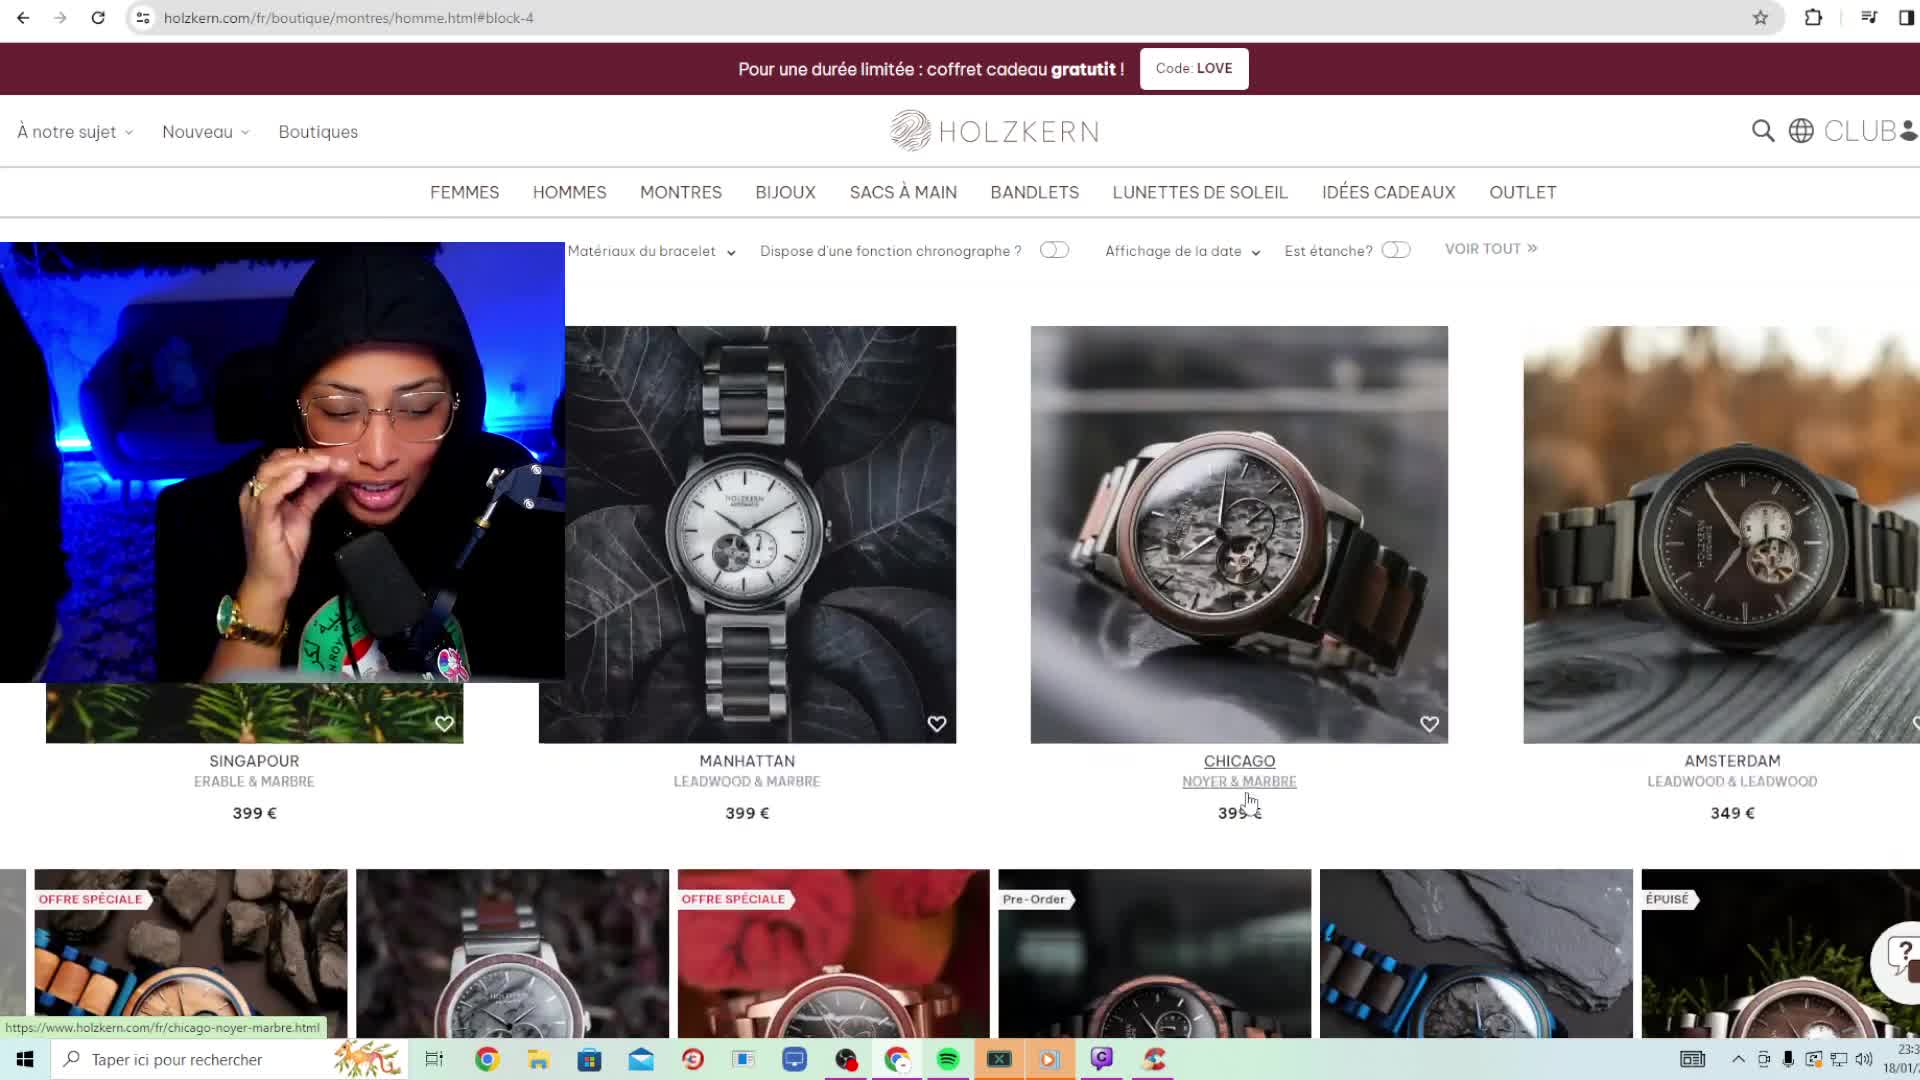Viewport: 1920px width, 1080px height.
Task: Add Singapour watch to wishlist heart
Action: [x=444, y=724]
